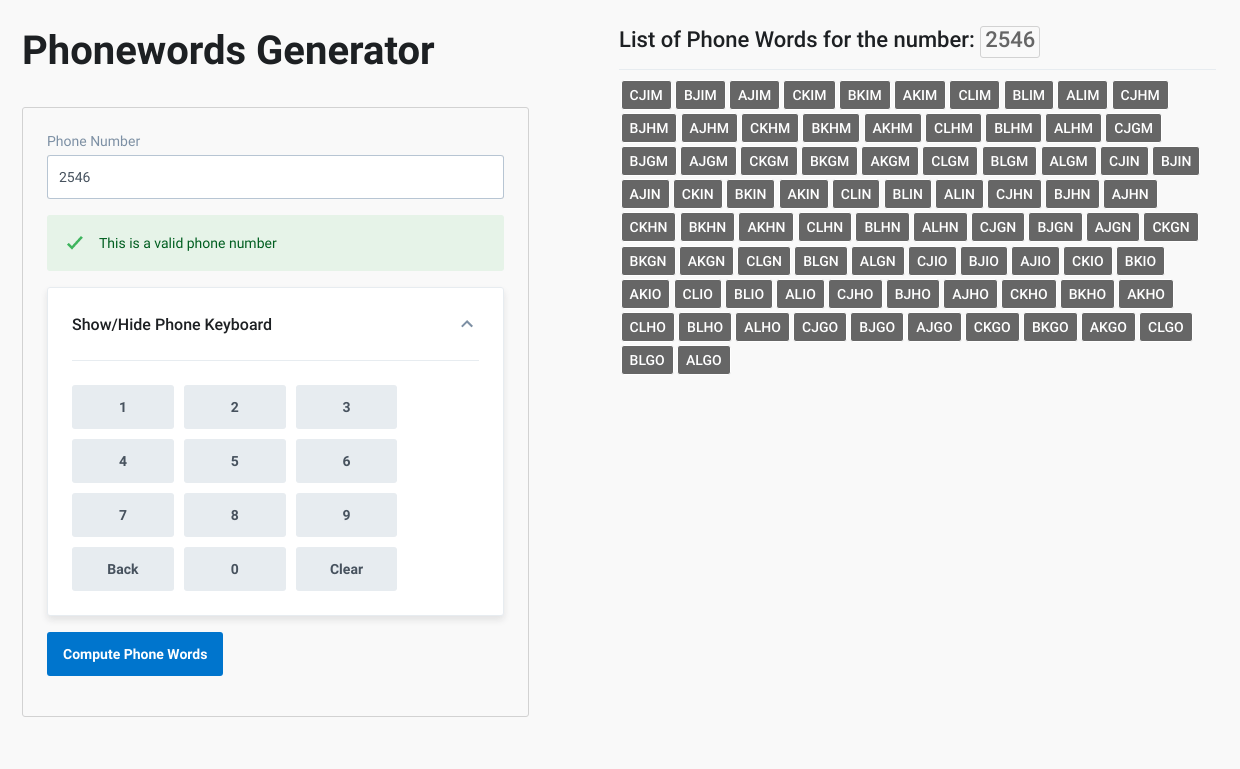This screenshot has width=1240, height=769.
Task: Click the green valid phone number checkmark
Action: point(74,243)
